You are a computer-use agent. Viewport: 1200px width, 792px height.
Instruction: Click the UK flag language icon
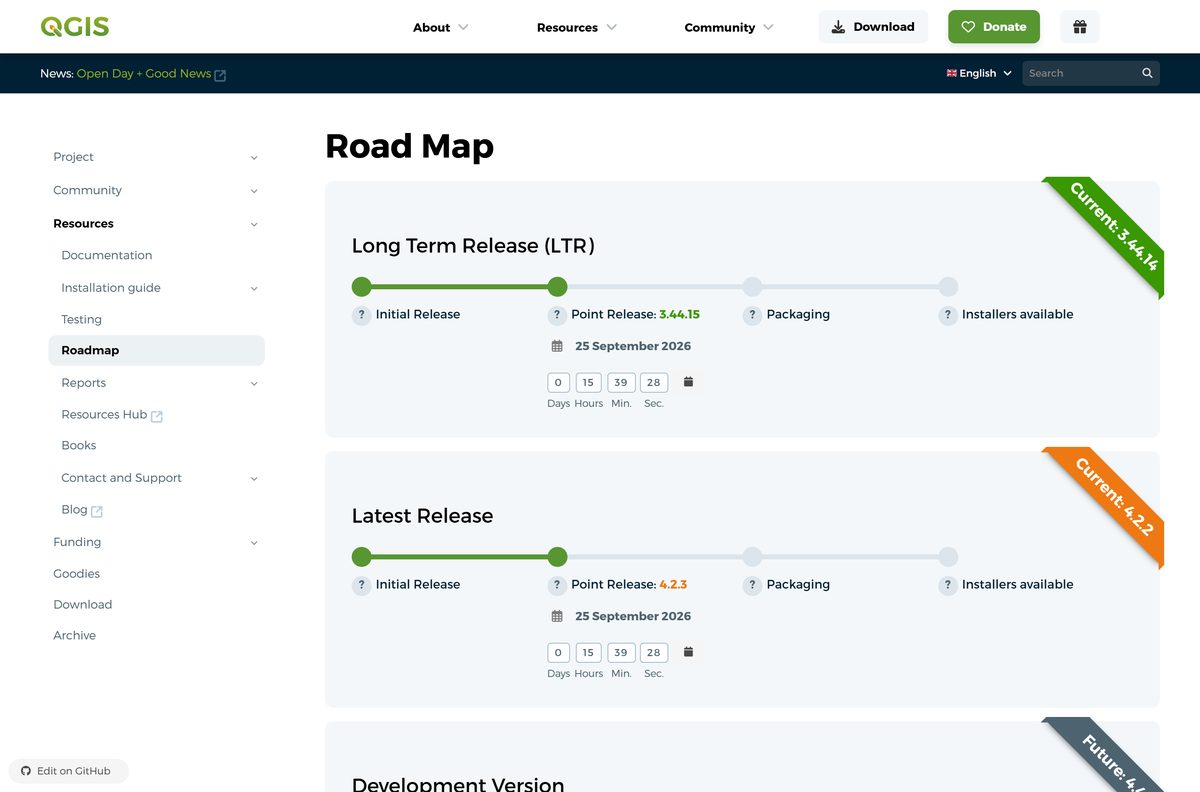[x=952, y=73]
